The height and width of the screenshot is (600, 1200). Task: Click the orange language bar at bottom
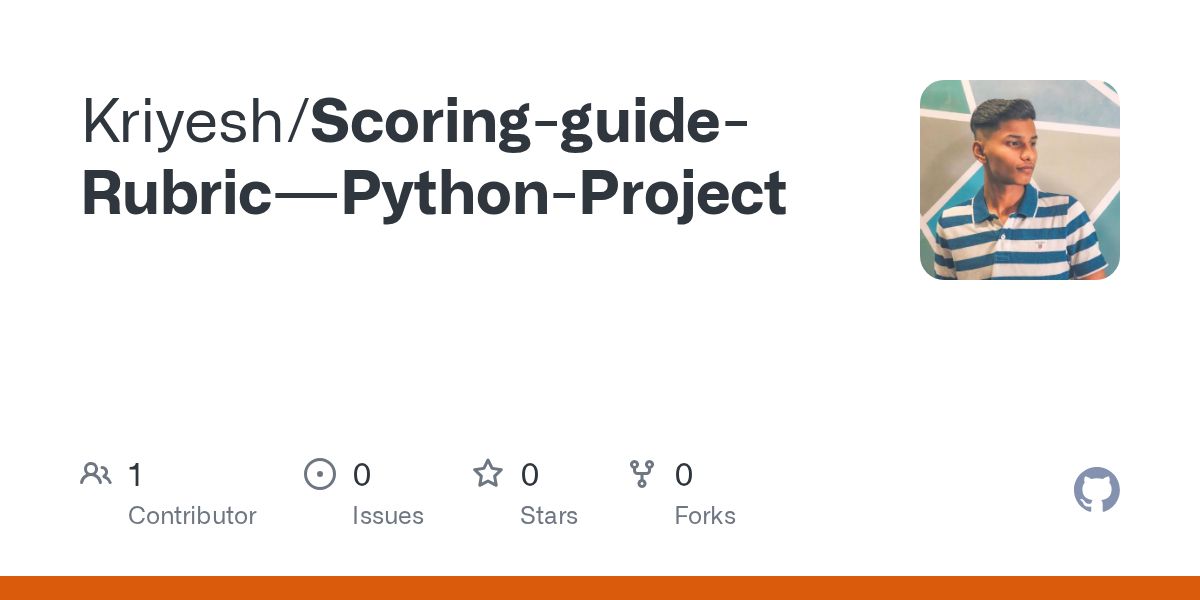[x=600, y=588]
